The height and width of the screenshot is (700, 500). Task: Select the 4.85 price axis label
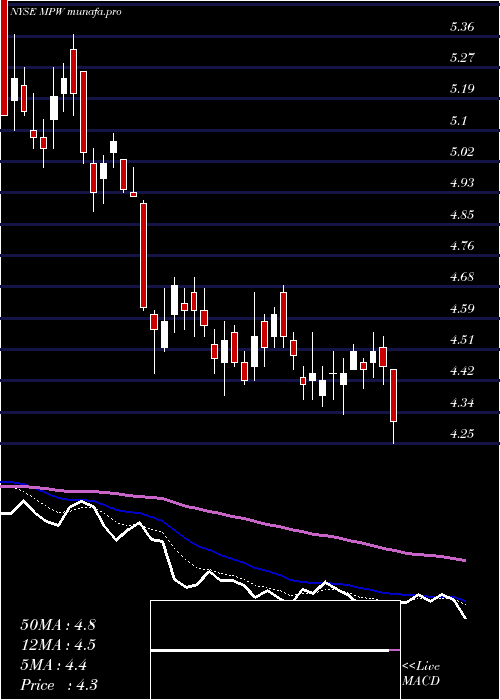[462, 215]
